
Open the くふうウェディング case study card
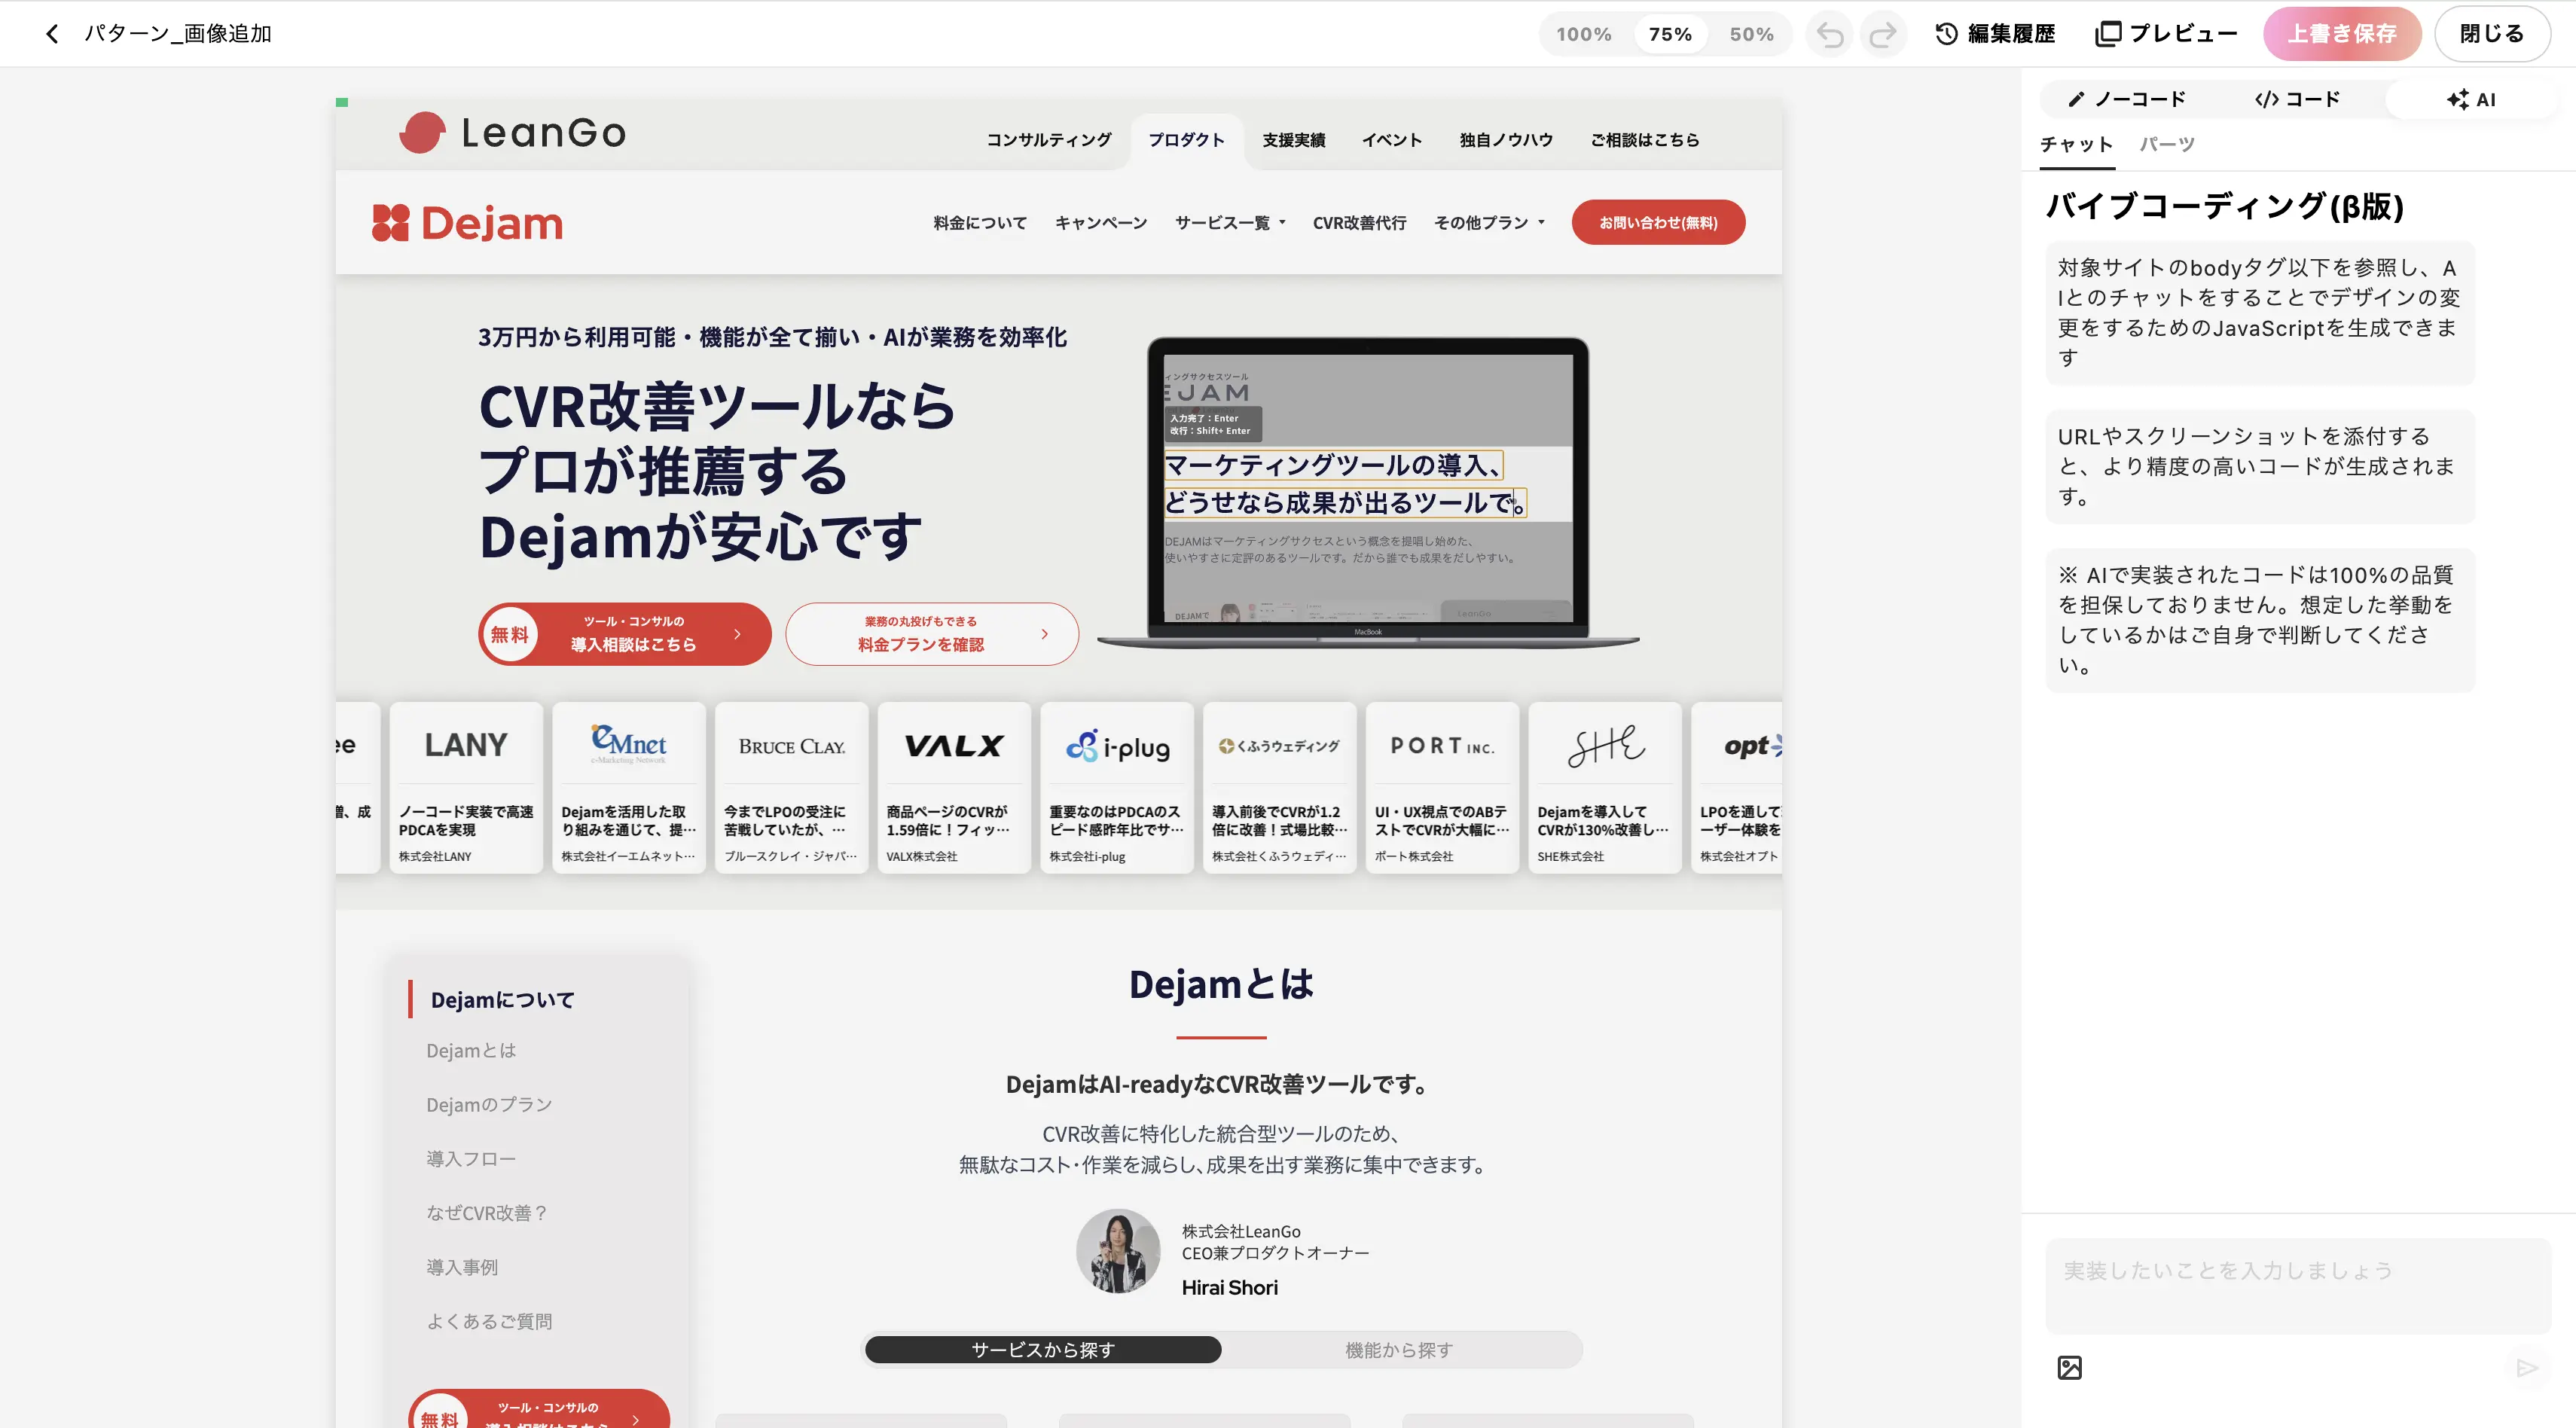coord(1279,787)
